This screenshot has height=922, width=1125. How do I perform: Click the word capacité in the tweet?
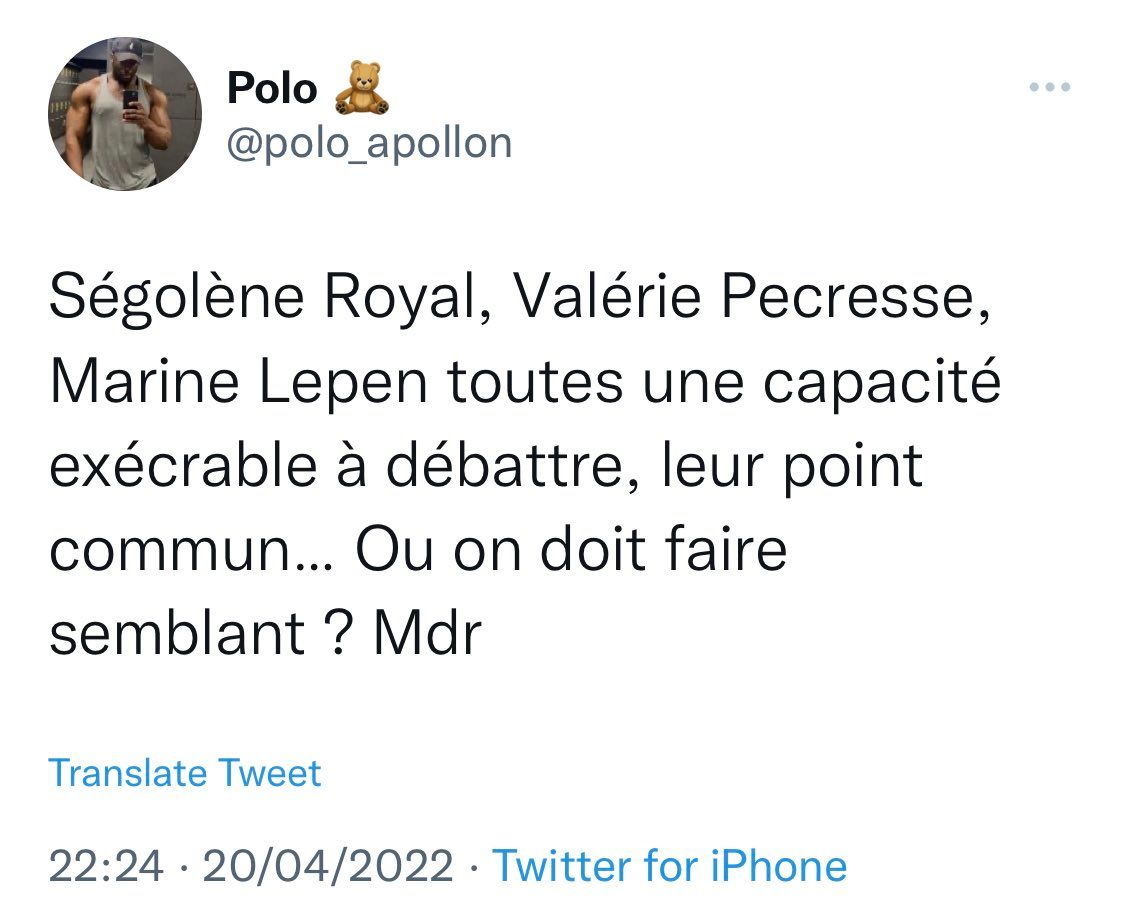pos(881,382)
